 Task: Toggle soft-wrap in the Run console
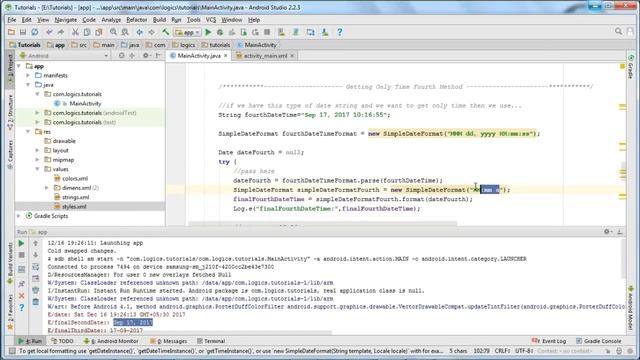coord(36,267)
